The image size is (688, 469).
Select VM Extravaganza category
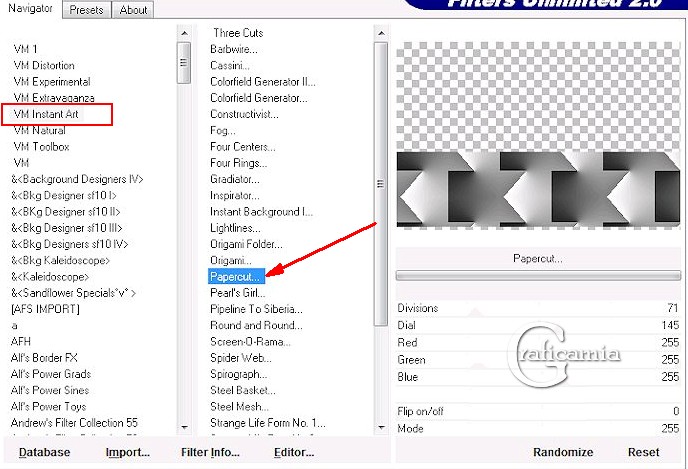[x=54, y=97]
